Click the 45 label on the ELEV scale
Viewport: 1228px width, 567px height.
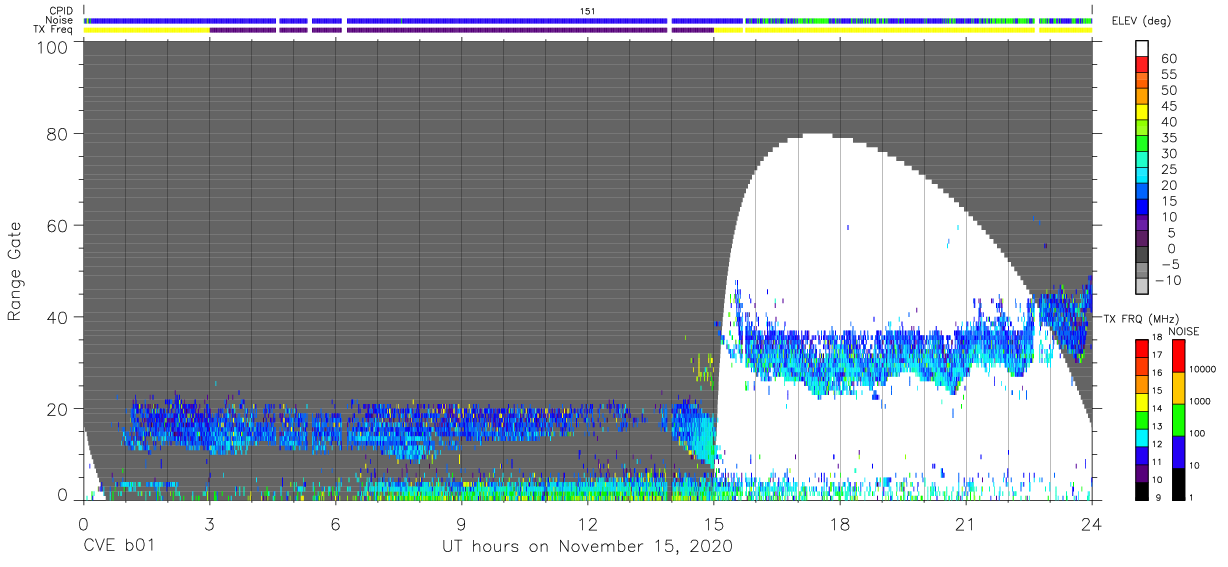1170,106
